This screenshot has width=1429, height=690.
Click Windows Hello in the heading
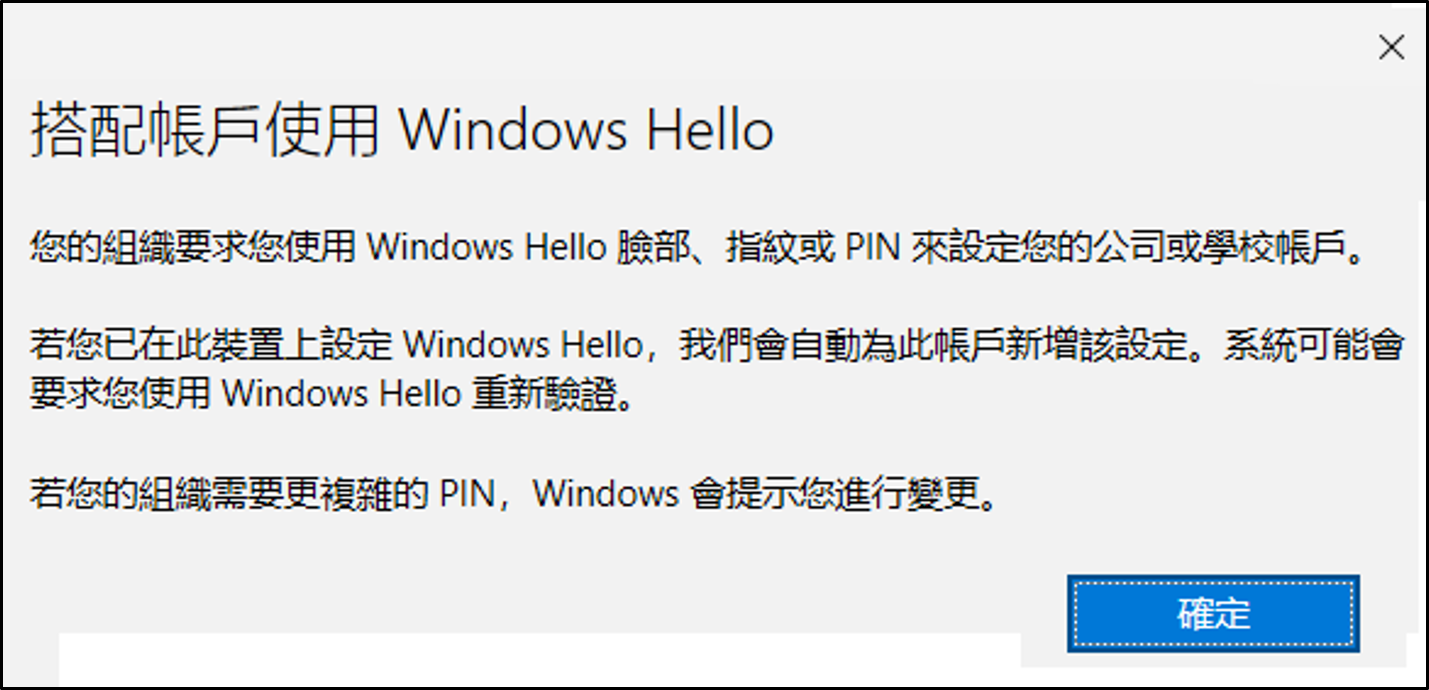587,131
